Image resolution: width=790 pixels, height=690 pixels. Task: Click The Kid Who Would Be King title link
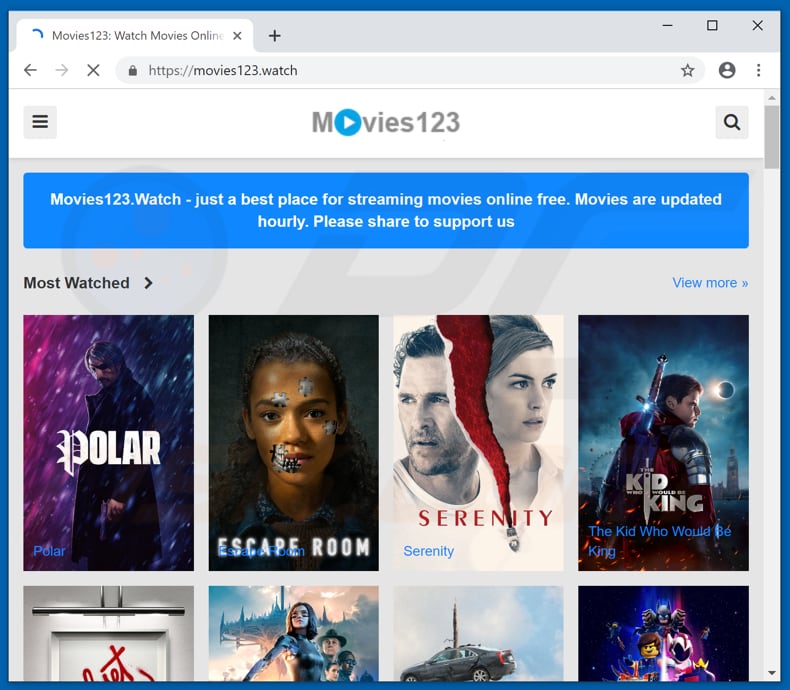[660, 541]
